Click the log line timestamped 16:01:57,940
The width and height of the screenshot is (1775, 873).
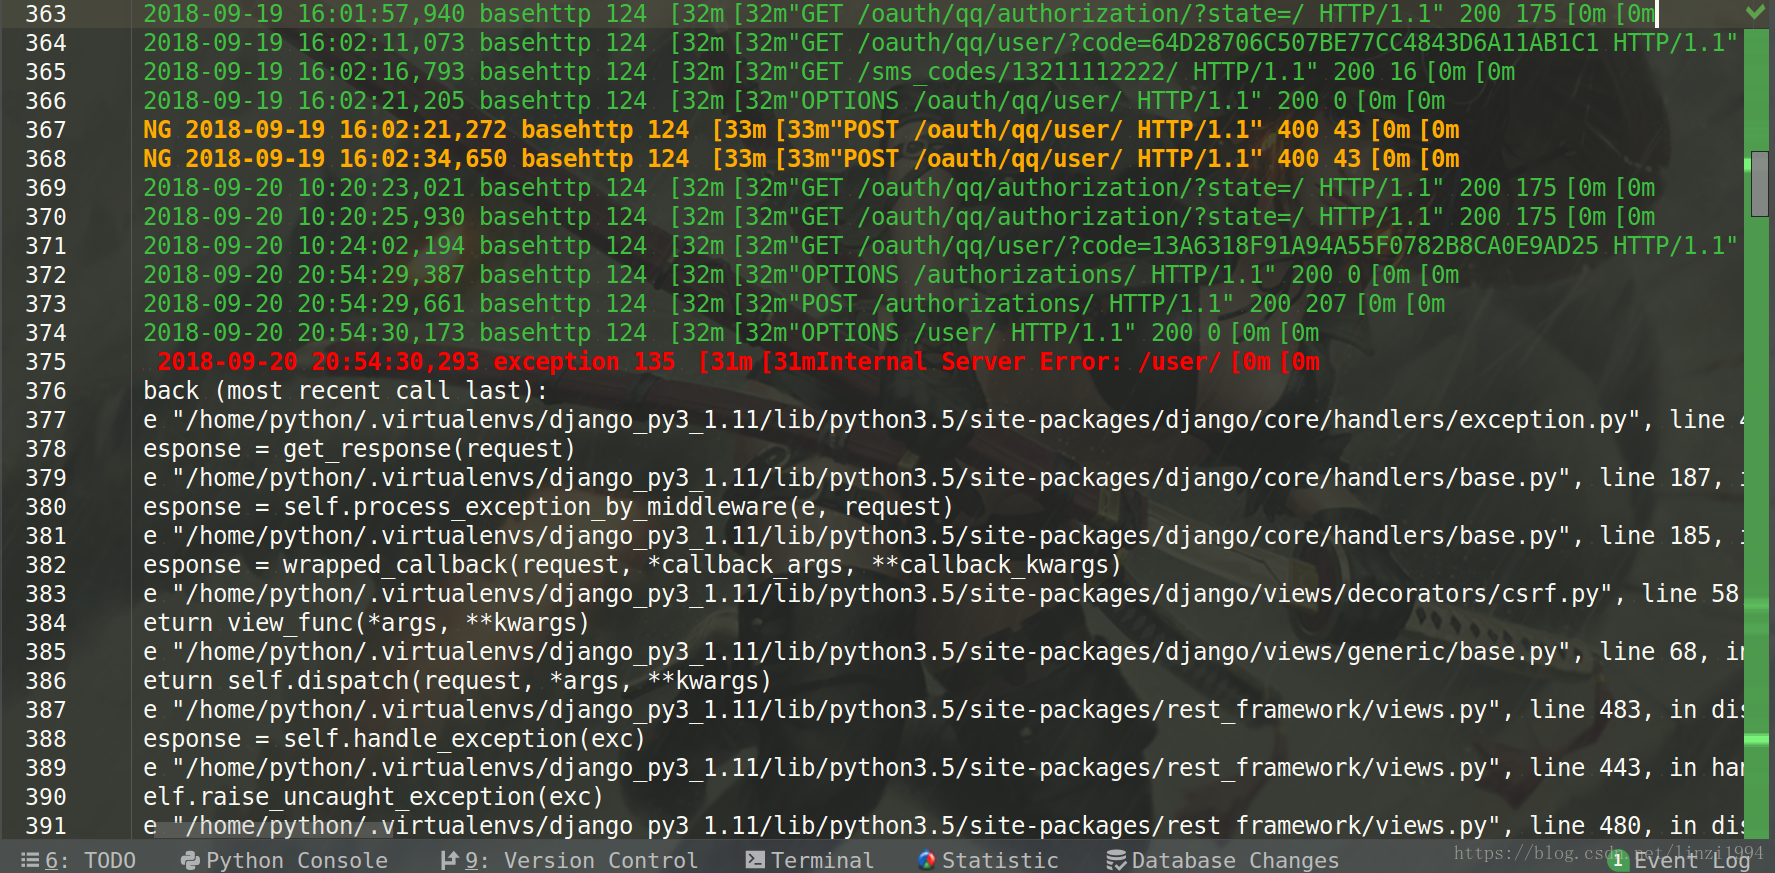tap(899, 14)
